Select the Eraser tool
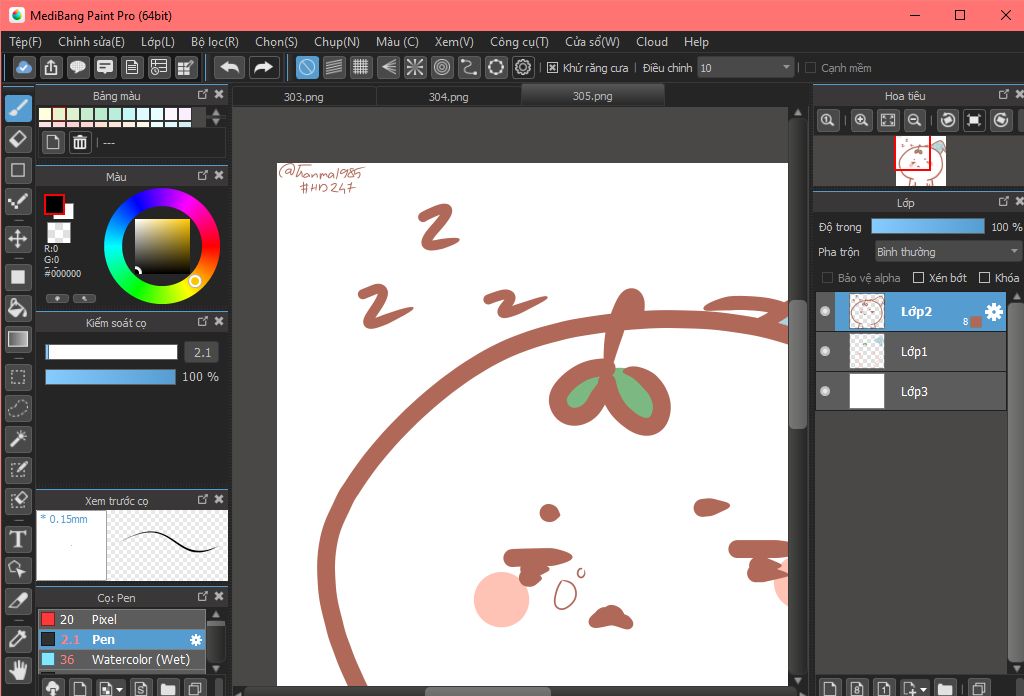Screen dimensions: 1024x696 click(x=18, y=139)
